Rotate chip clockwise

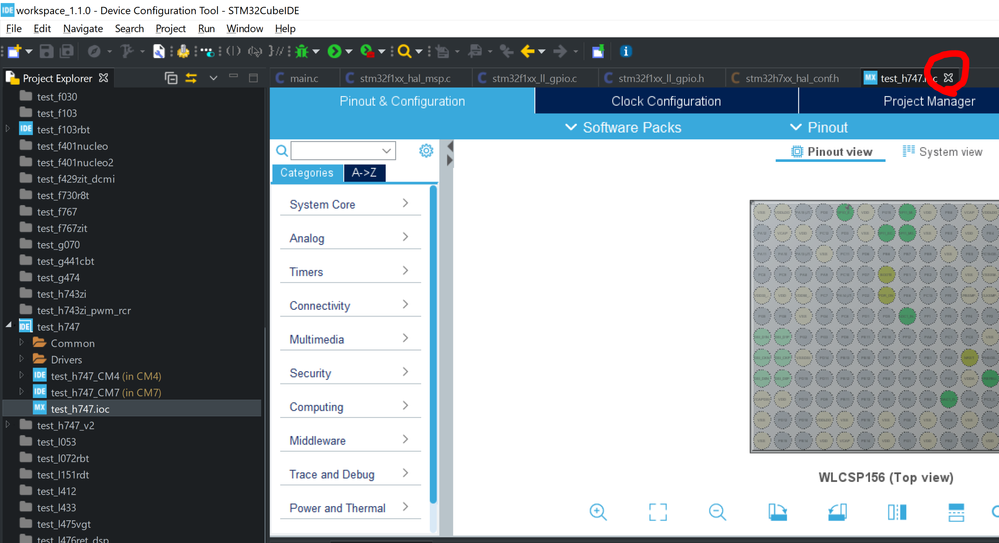777,512
